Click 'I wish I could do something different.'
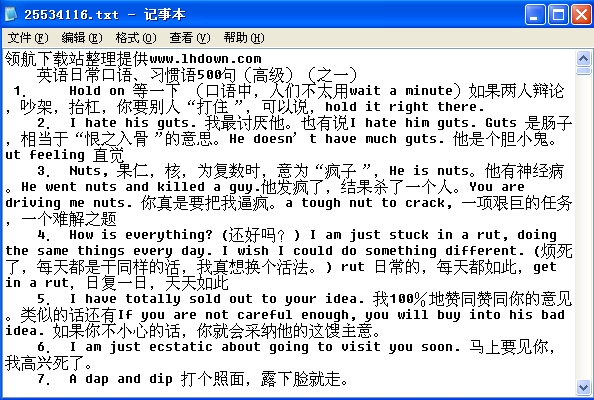The height and width of the screenshot is (400, 594). click(373, 251)
